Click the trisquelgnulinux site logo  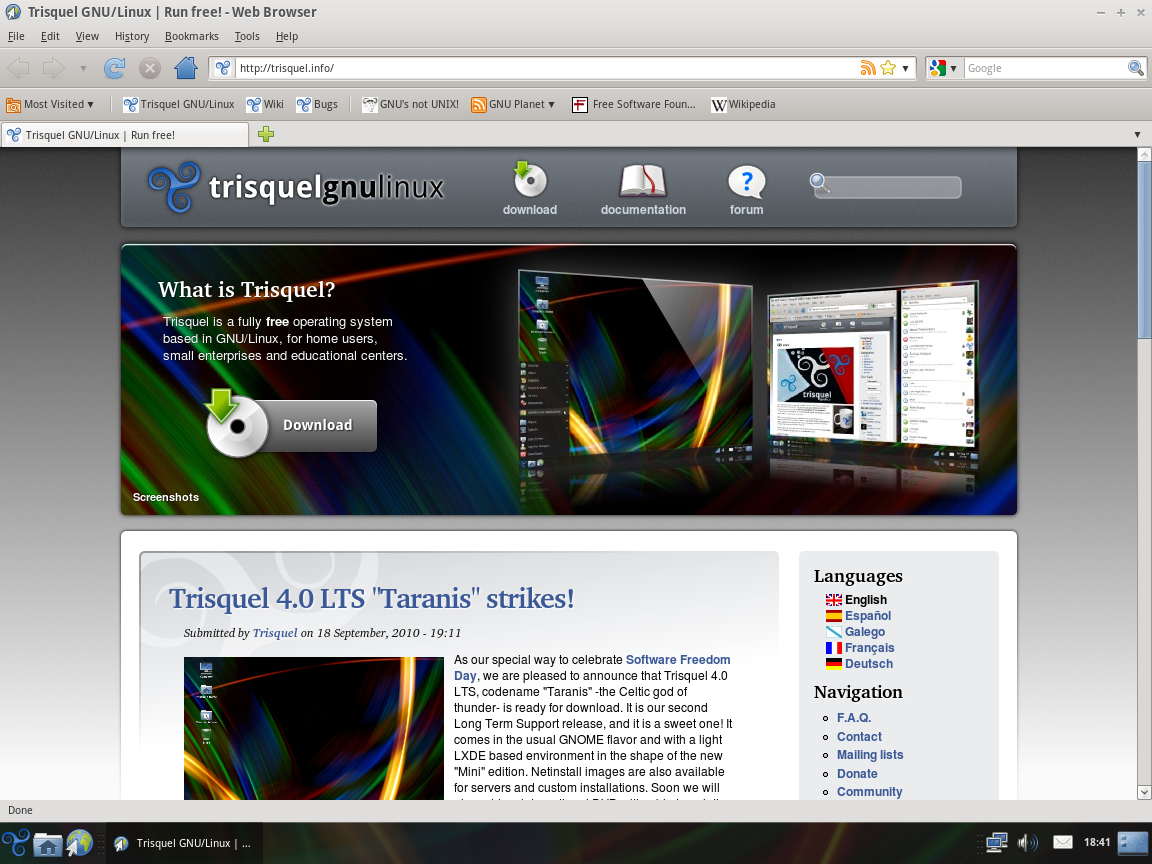click(296, 187)
